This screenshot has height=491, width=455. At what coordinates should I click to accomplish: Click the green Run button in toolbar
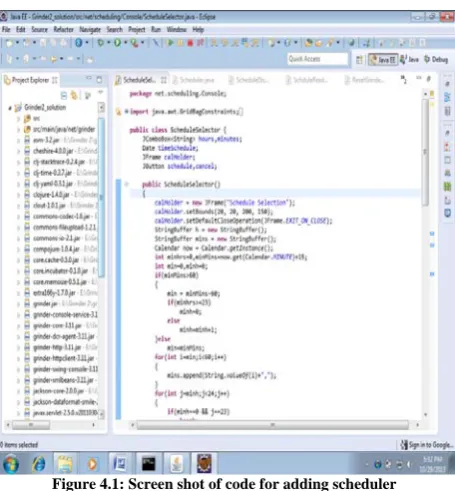(117, 43)
